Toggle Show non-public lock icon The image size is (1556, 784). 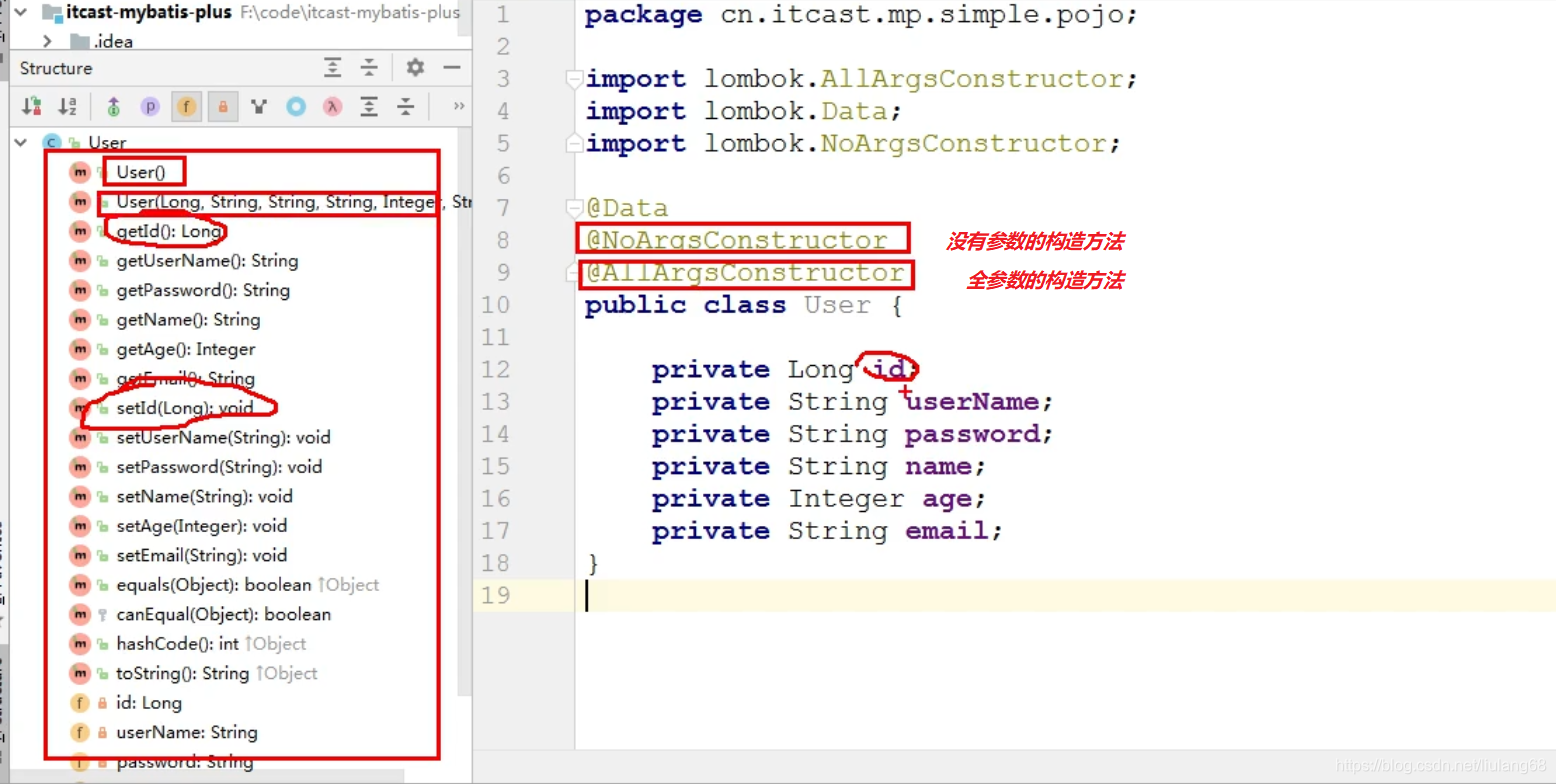tap(223, 106)
